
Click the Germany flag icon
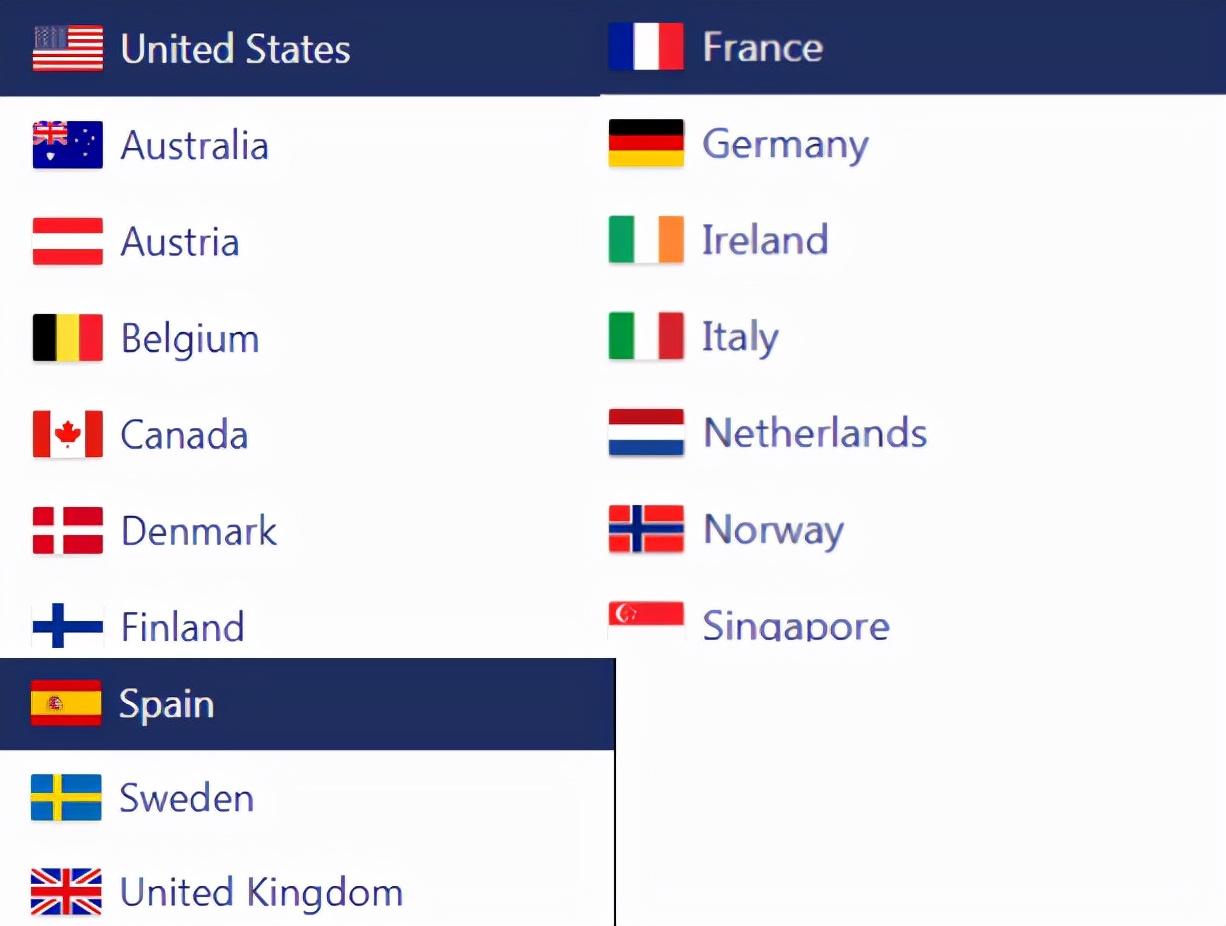pos(646,143)
